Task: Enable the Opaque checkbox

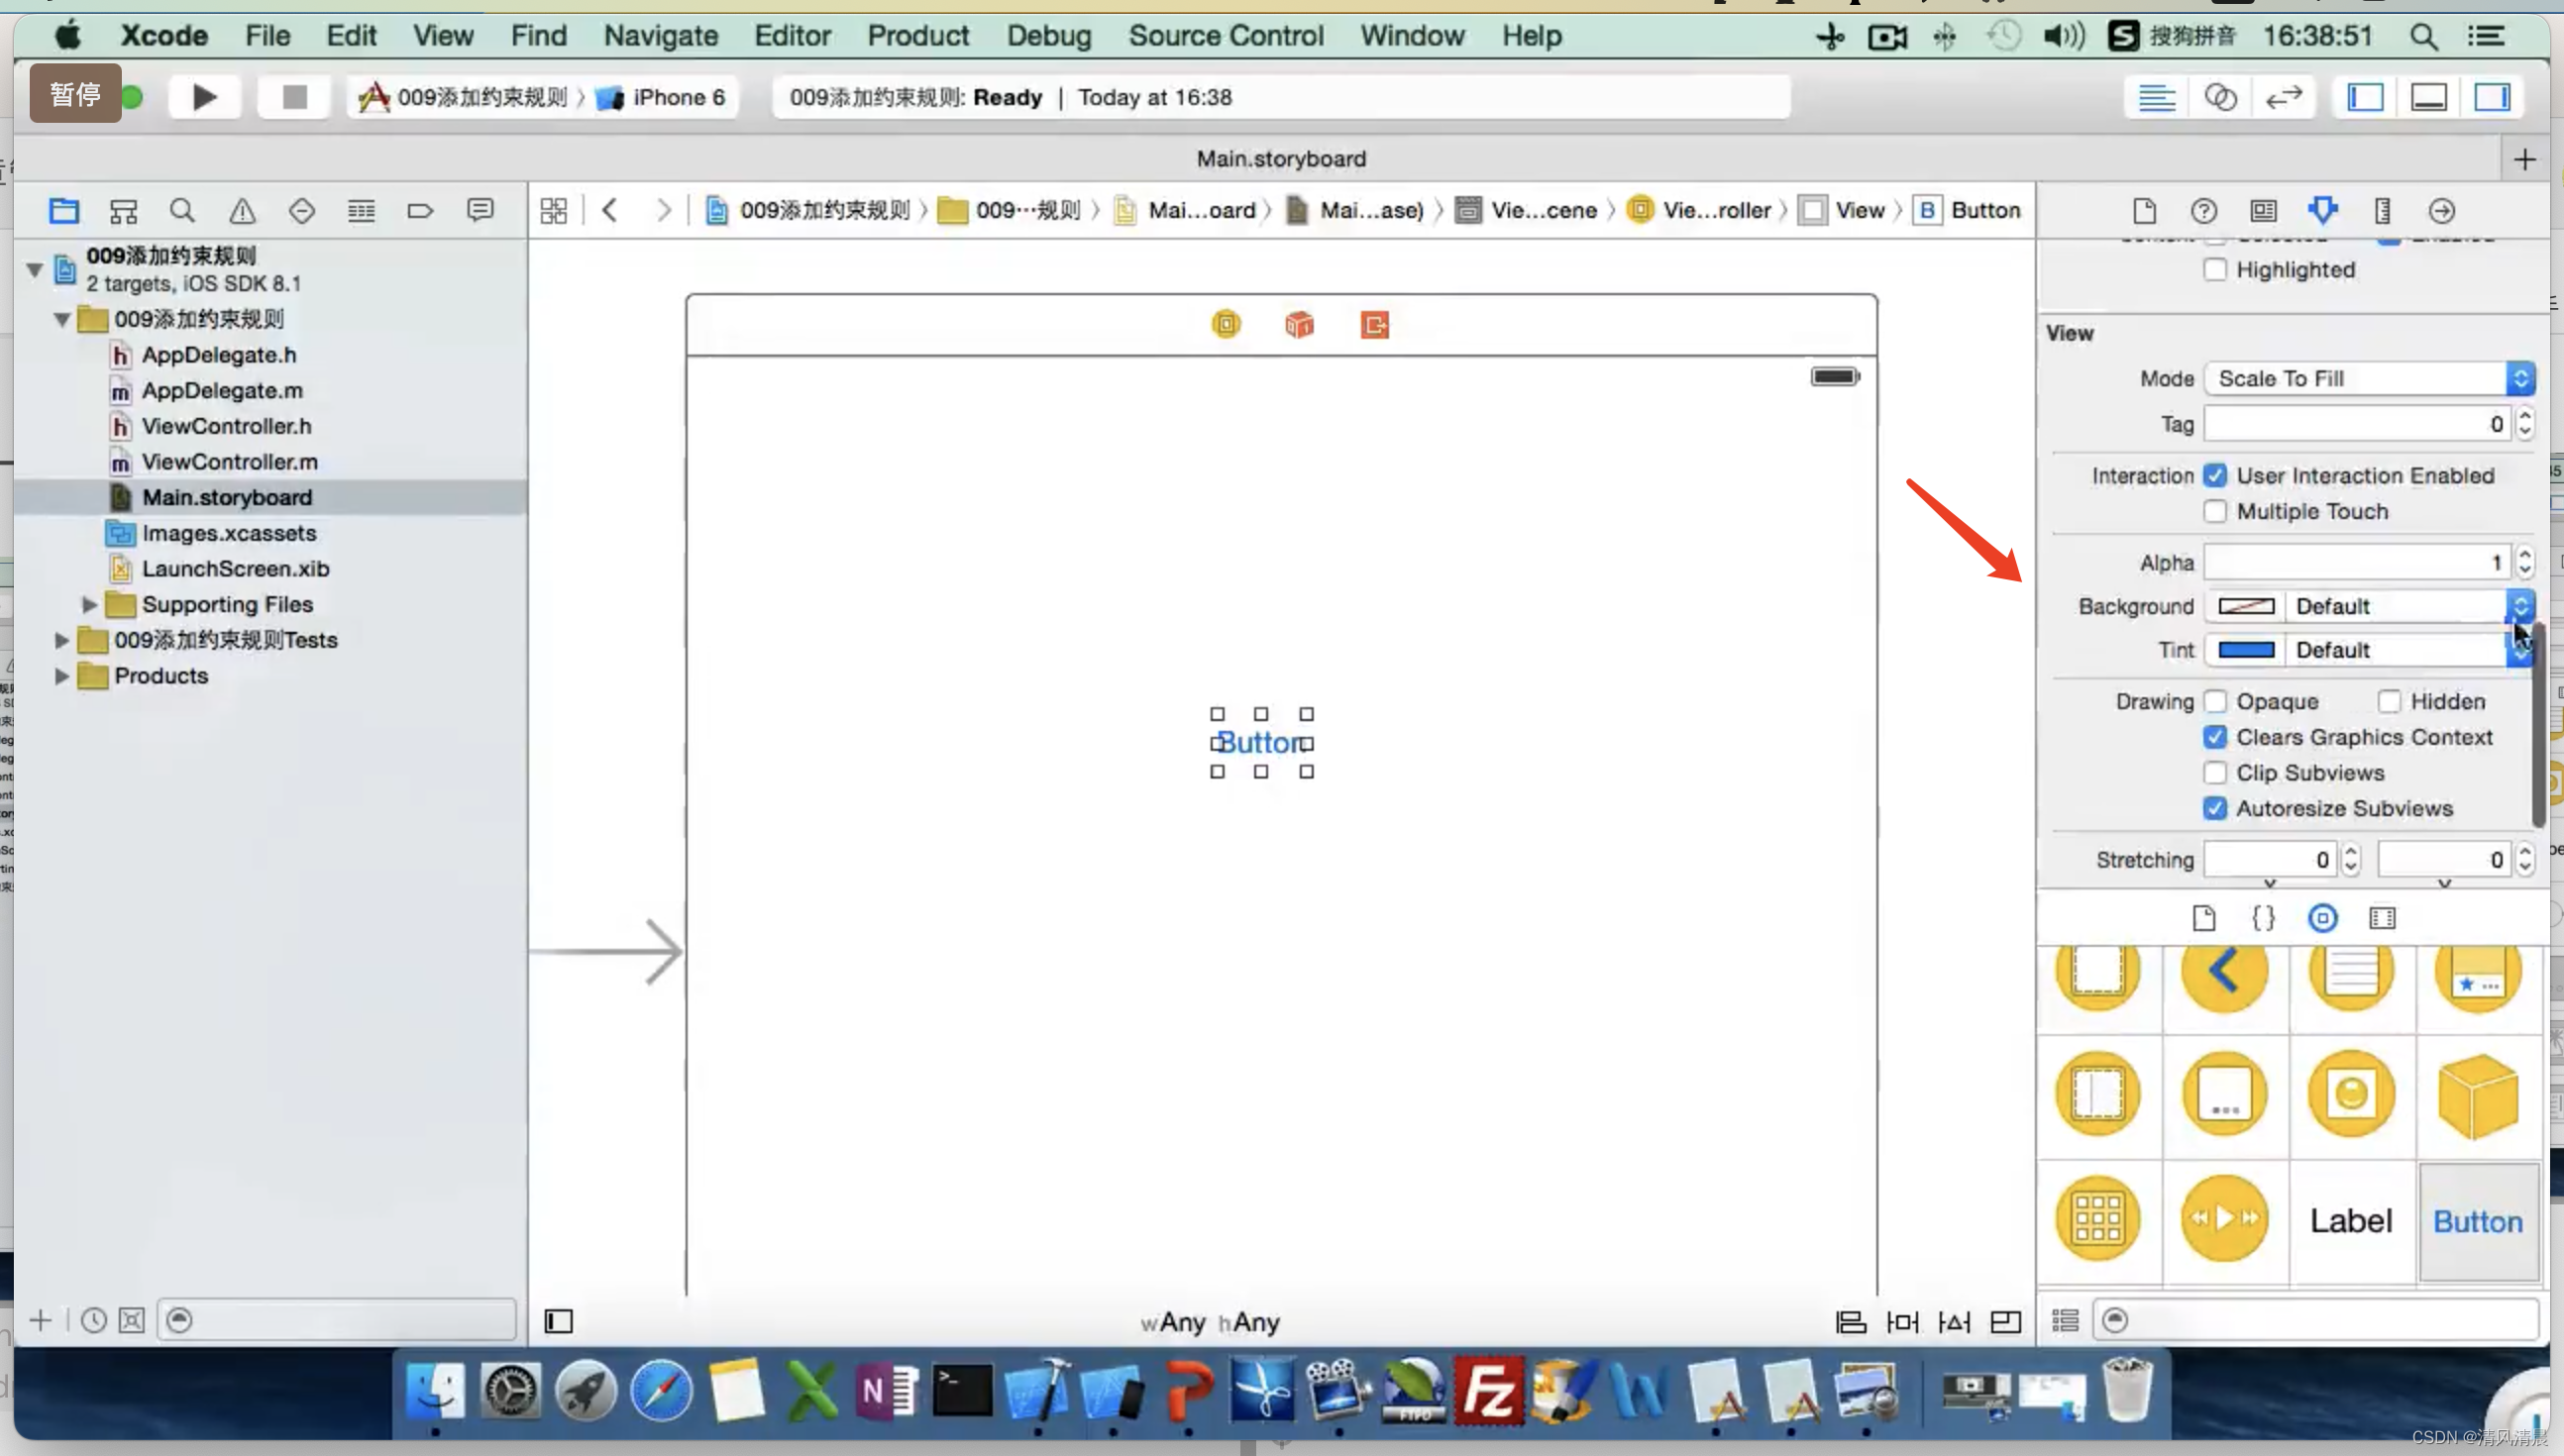Action: click(x=2215, y=701)
